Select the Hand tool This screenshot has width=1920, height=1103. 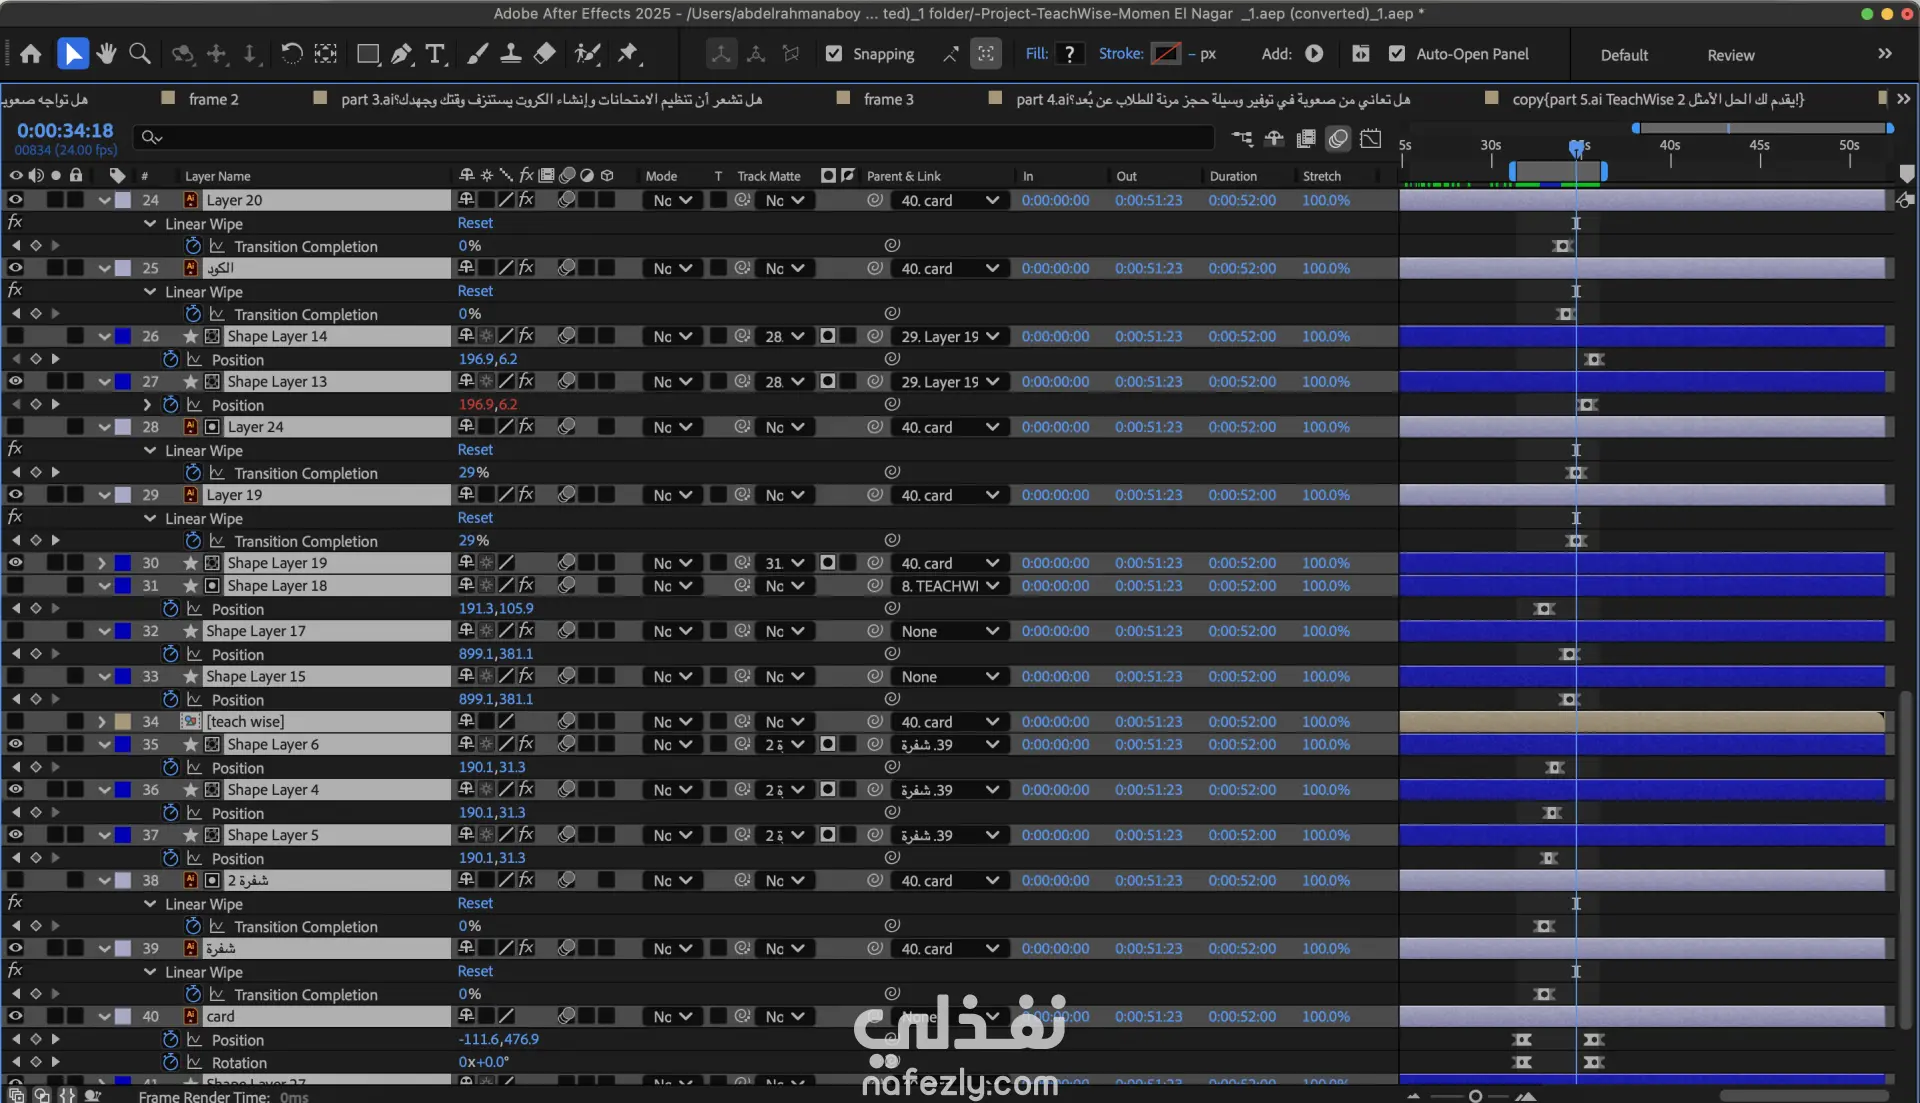click(x=106, y=54)
